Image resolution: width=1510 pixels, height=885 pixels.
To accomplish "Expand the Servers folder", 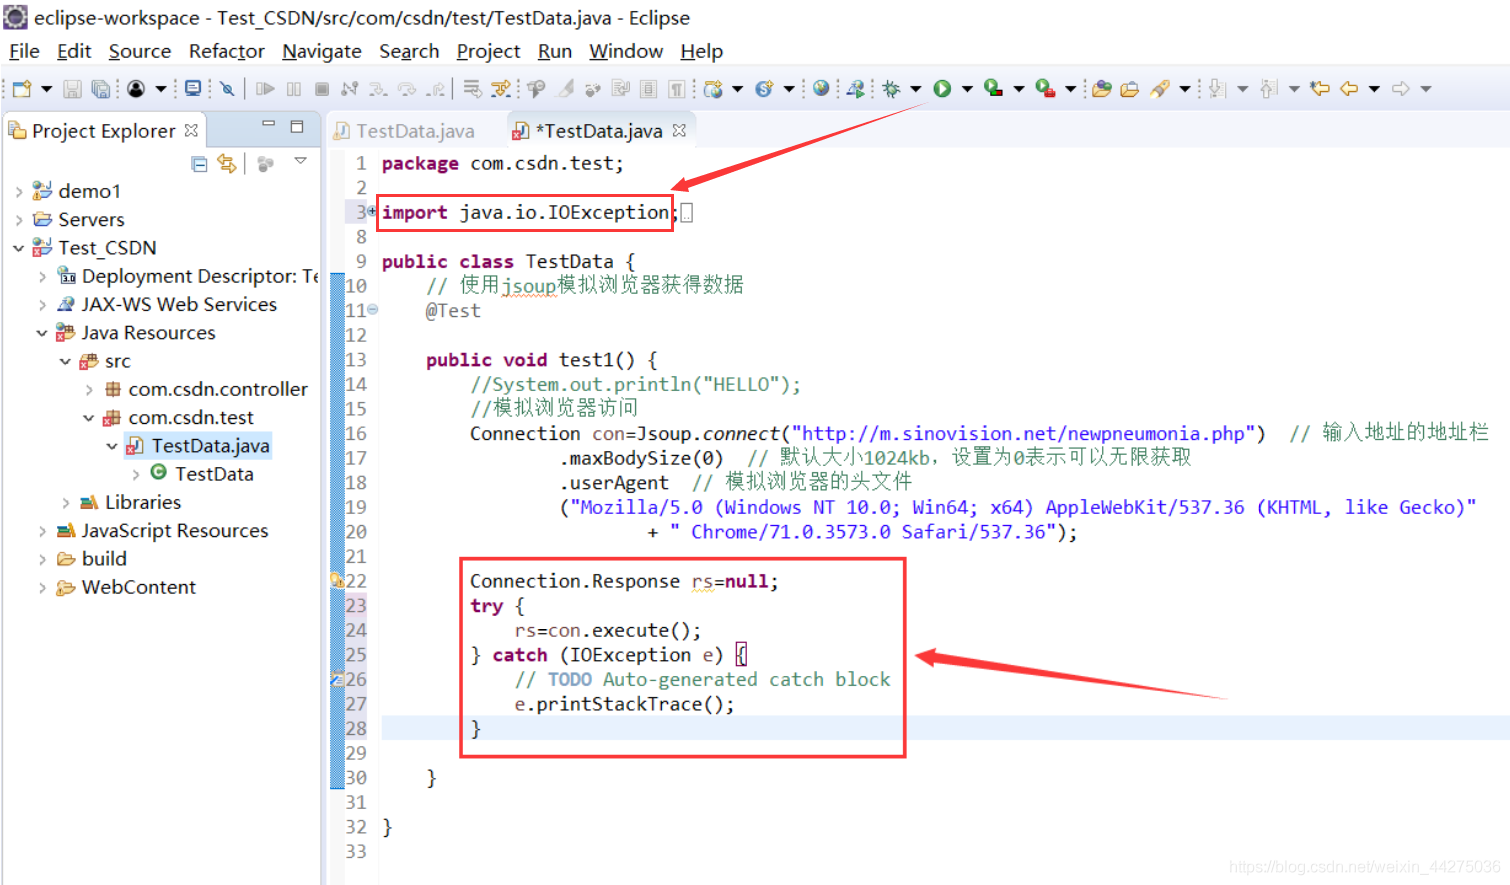I will coord(19,219).
